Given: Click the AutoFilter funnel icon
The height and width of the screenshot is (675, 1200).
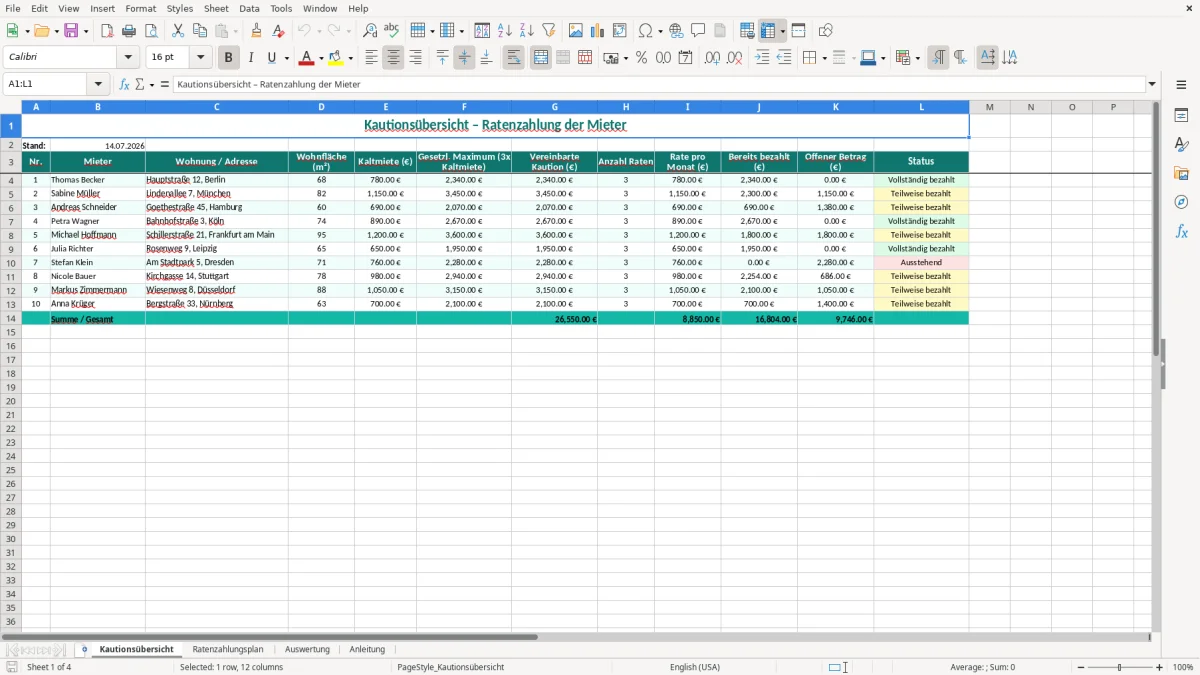Looking at the screenshot, I should click(x=549, y=31).
